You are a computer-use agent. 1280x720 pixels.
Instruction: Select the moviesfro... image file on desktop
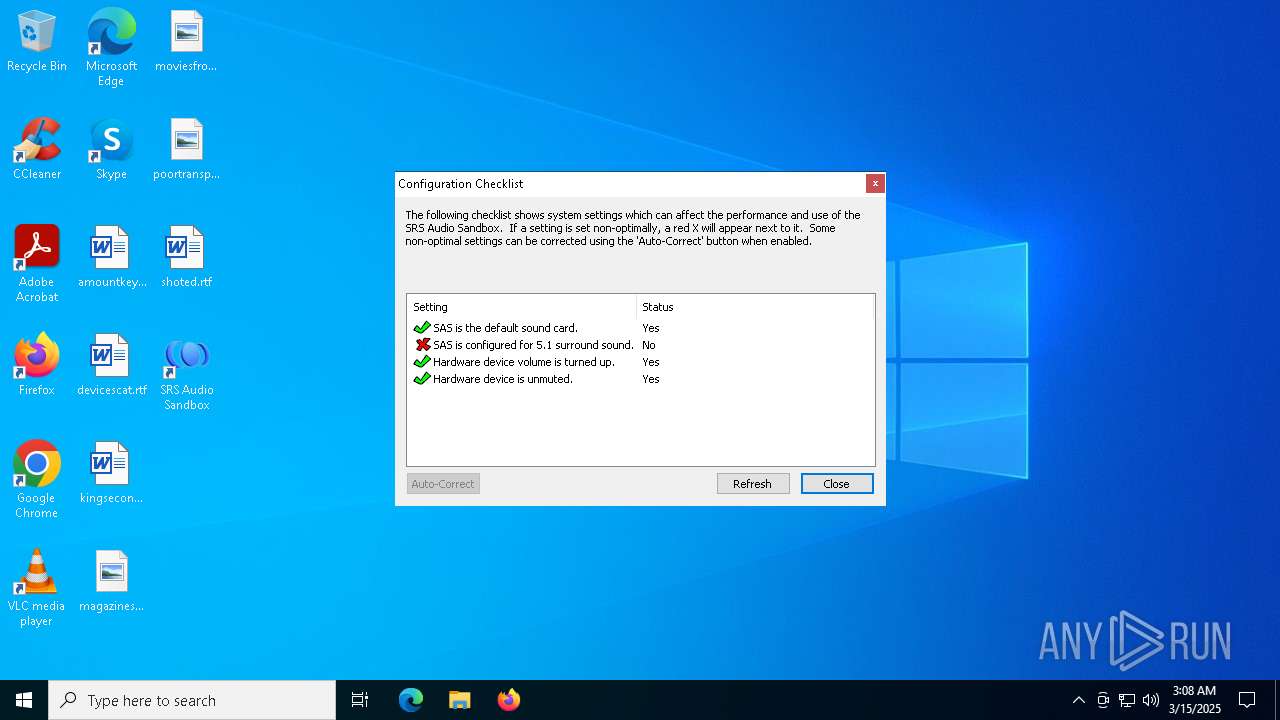[x=186, y=42]
